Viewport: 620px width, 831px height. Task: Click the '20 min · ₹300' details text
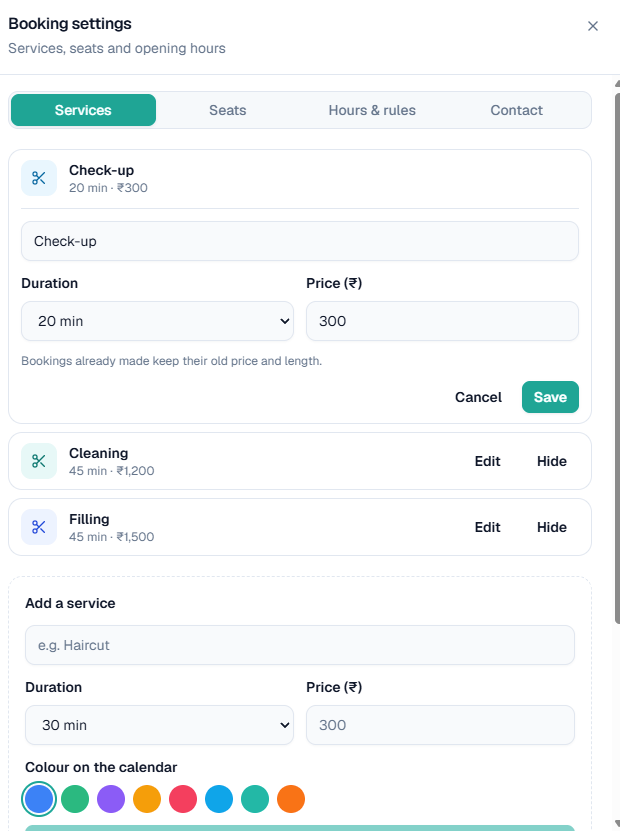pyautogui.click(x=108, y=188)
